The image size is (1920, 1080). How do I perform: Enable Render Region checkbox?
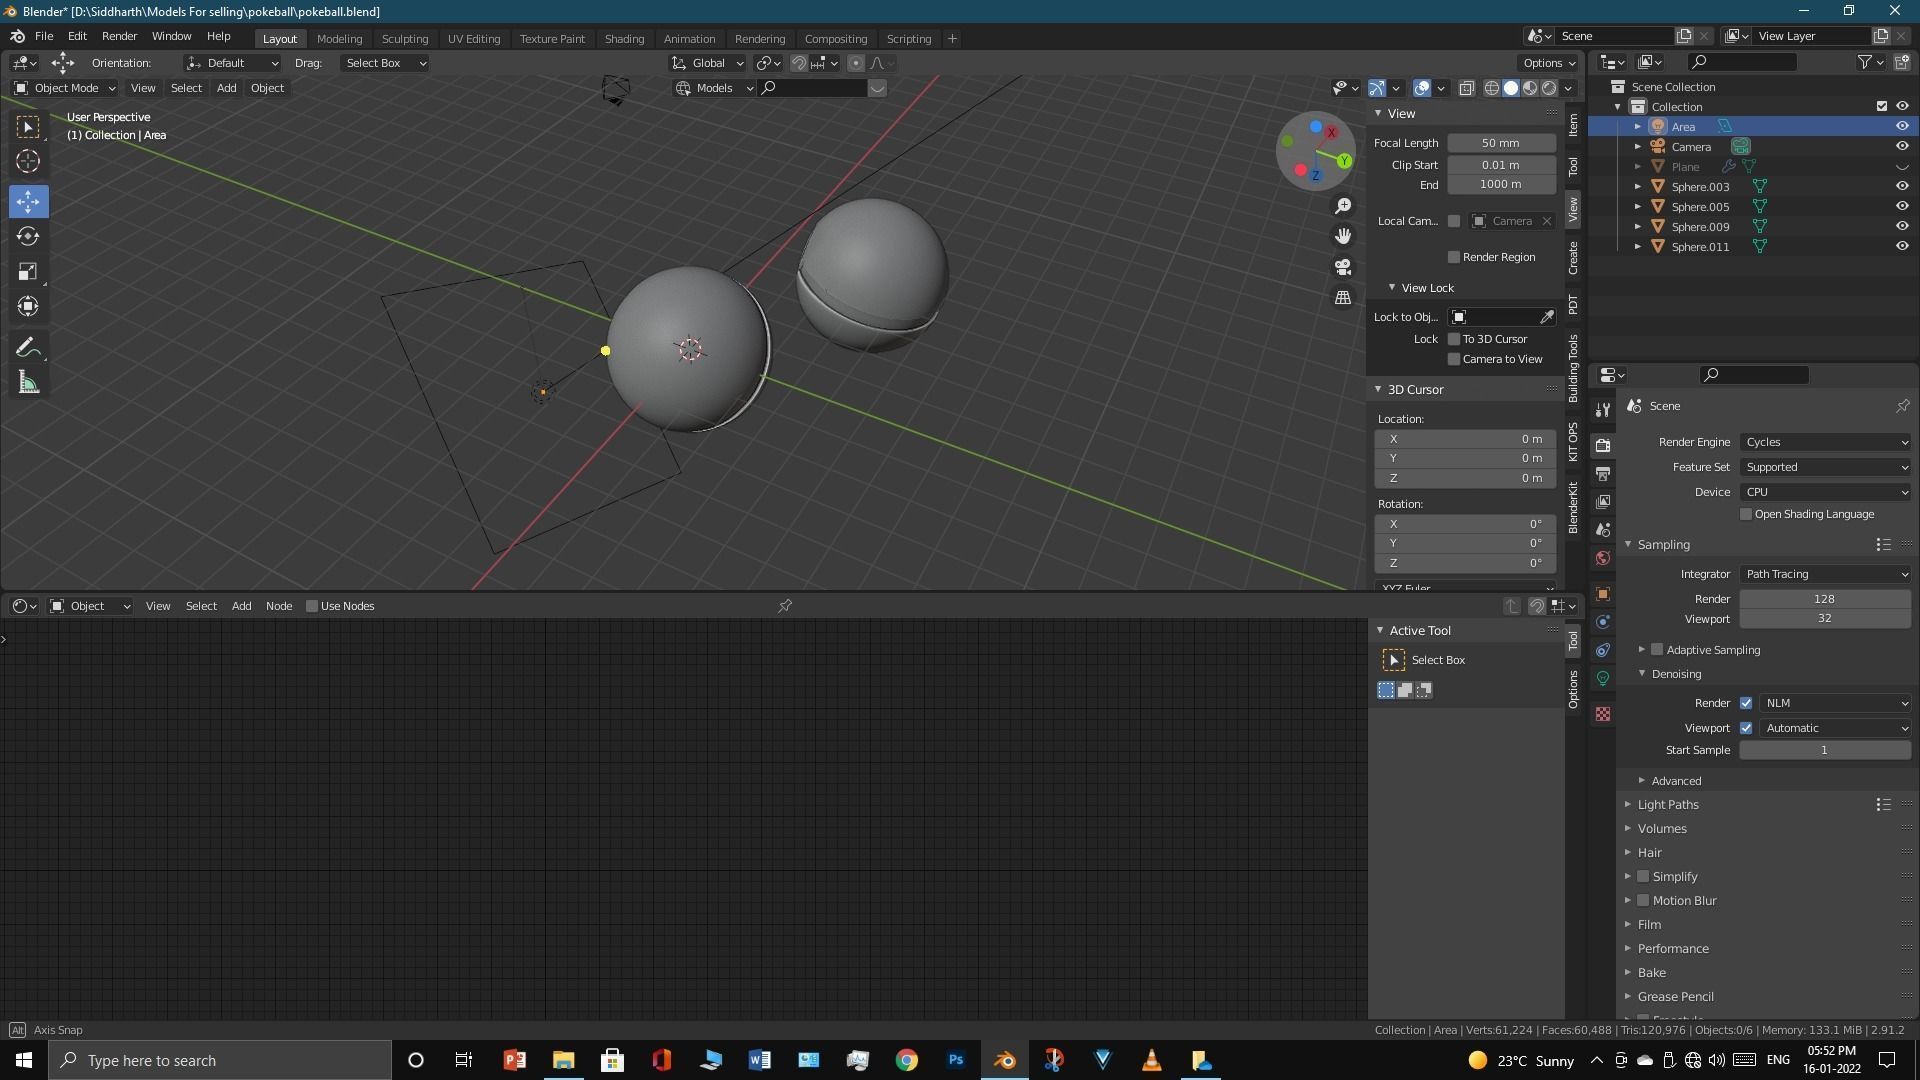pos(1454,257)
